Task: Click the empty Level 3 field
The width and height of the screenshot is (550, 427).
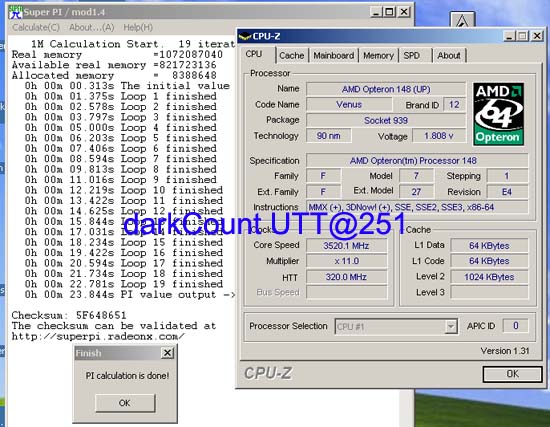Action: 489,292
